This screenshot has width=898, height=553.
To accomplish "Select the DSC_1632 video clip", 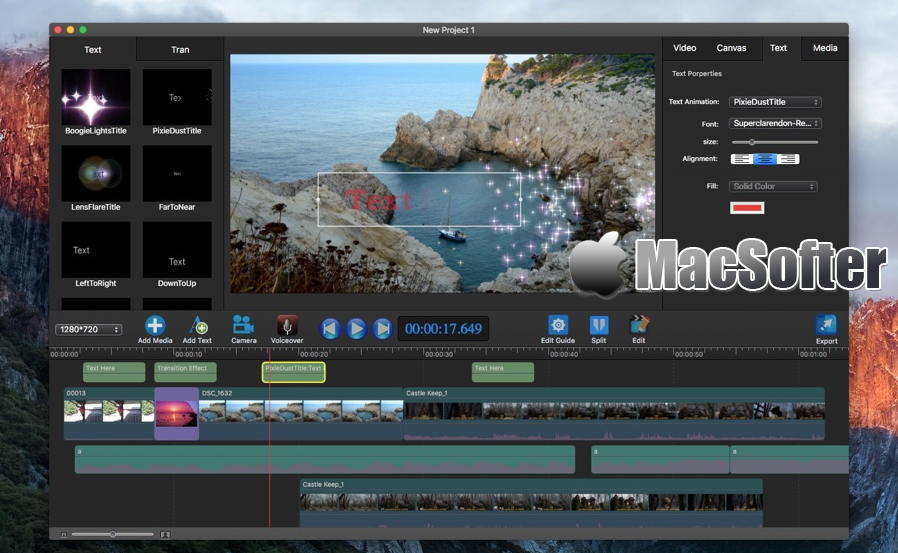I will (301, 413).
